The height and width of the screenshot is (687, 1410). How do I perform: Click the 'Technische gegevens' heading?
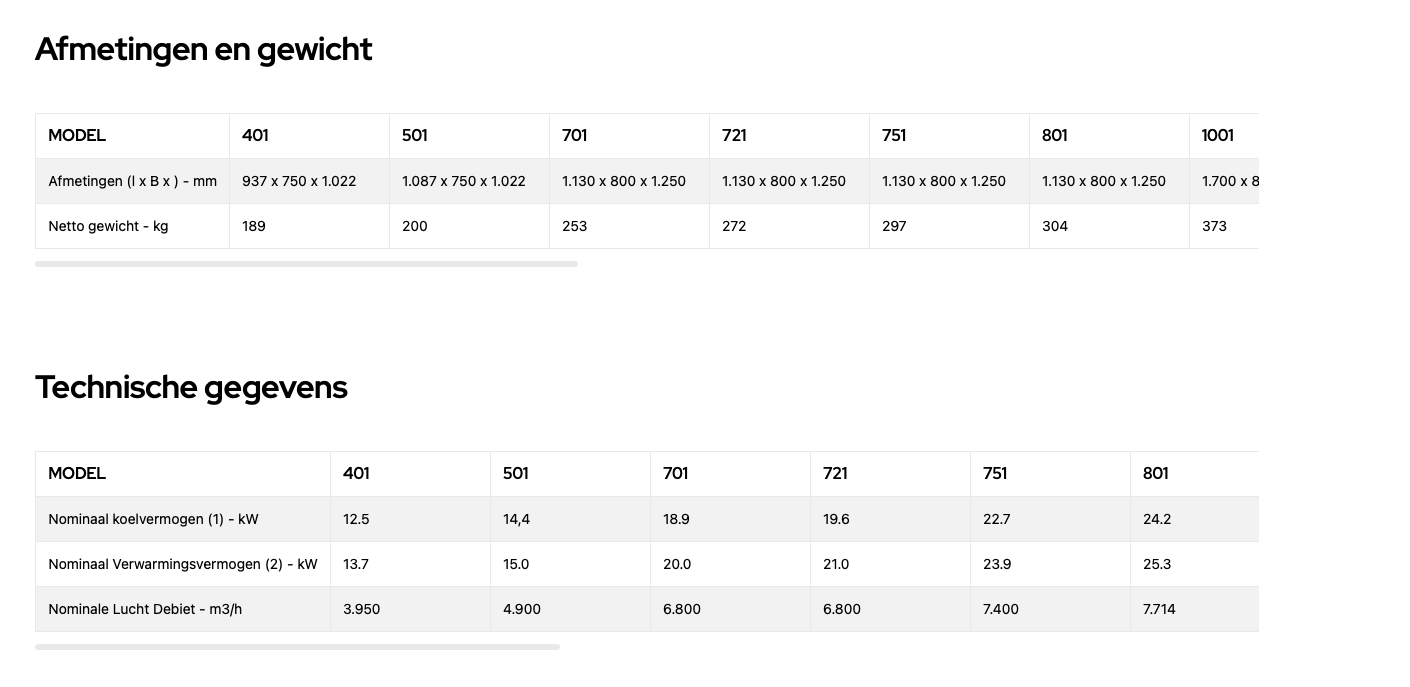click(191, 387)
